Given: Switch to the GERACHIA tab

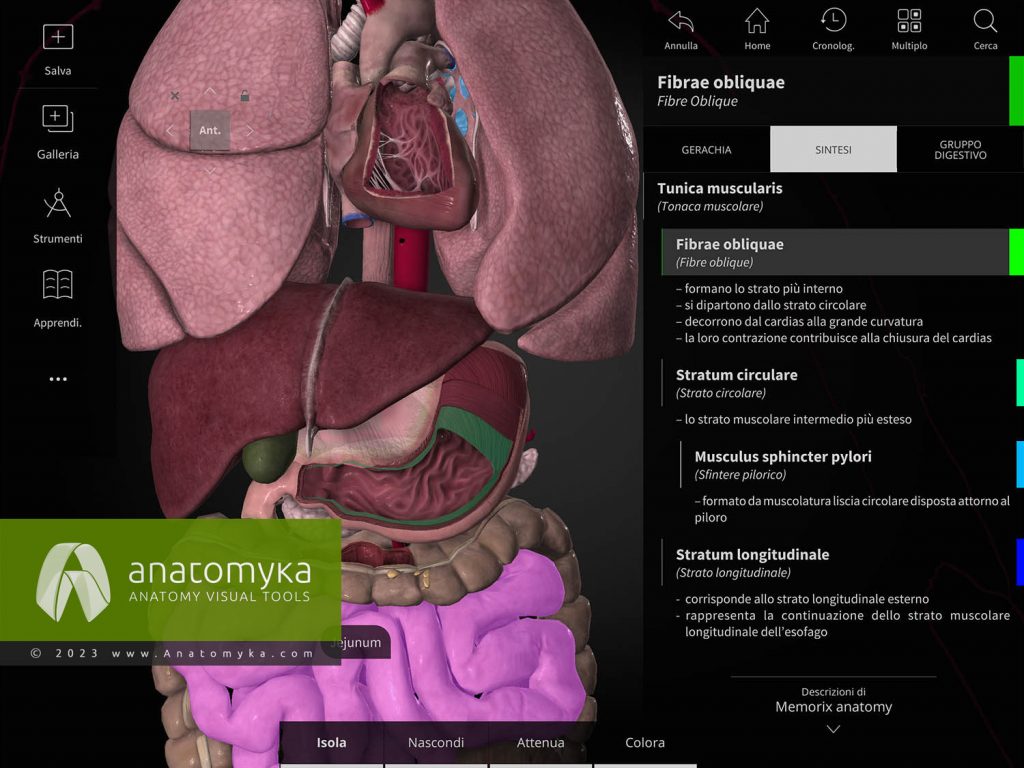Looking at the screenshot, I should pyautogui.click(x=706, y=149).
